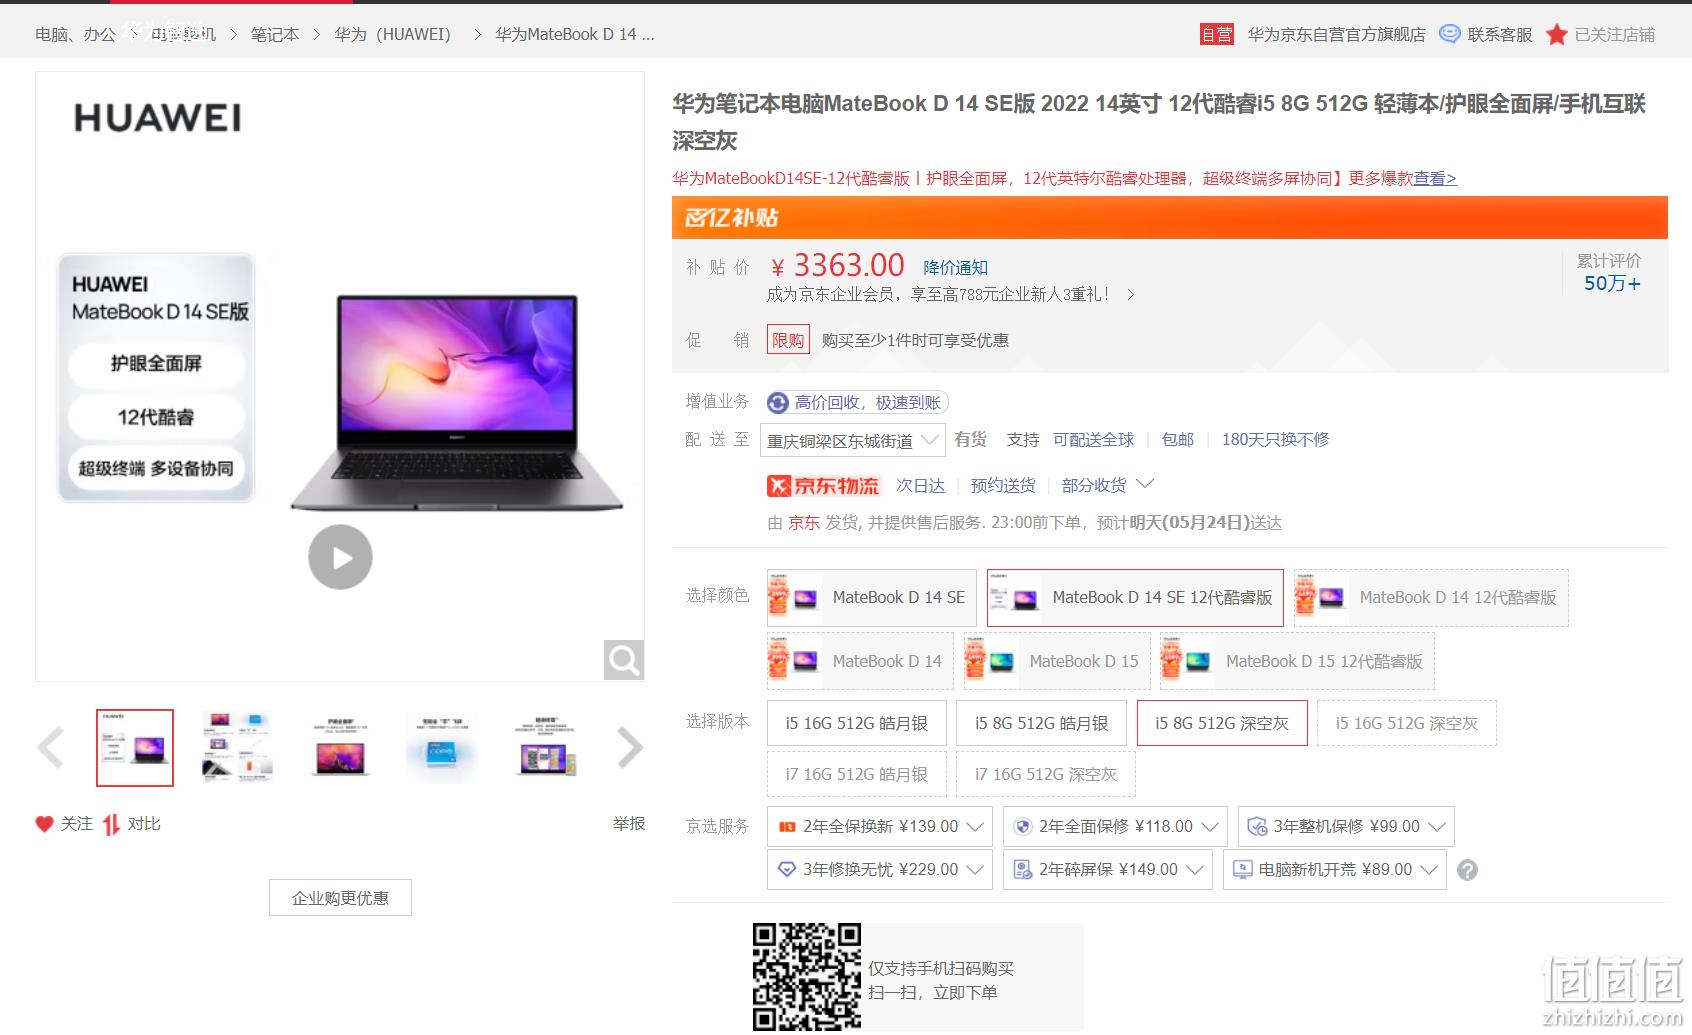
Task: Click the 电脑新机开荒 service icon
Action: 1243,870
